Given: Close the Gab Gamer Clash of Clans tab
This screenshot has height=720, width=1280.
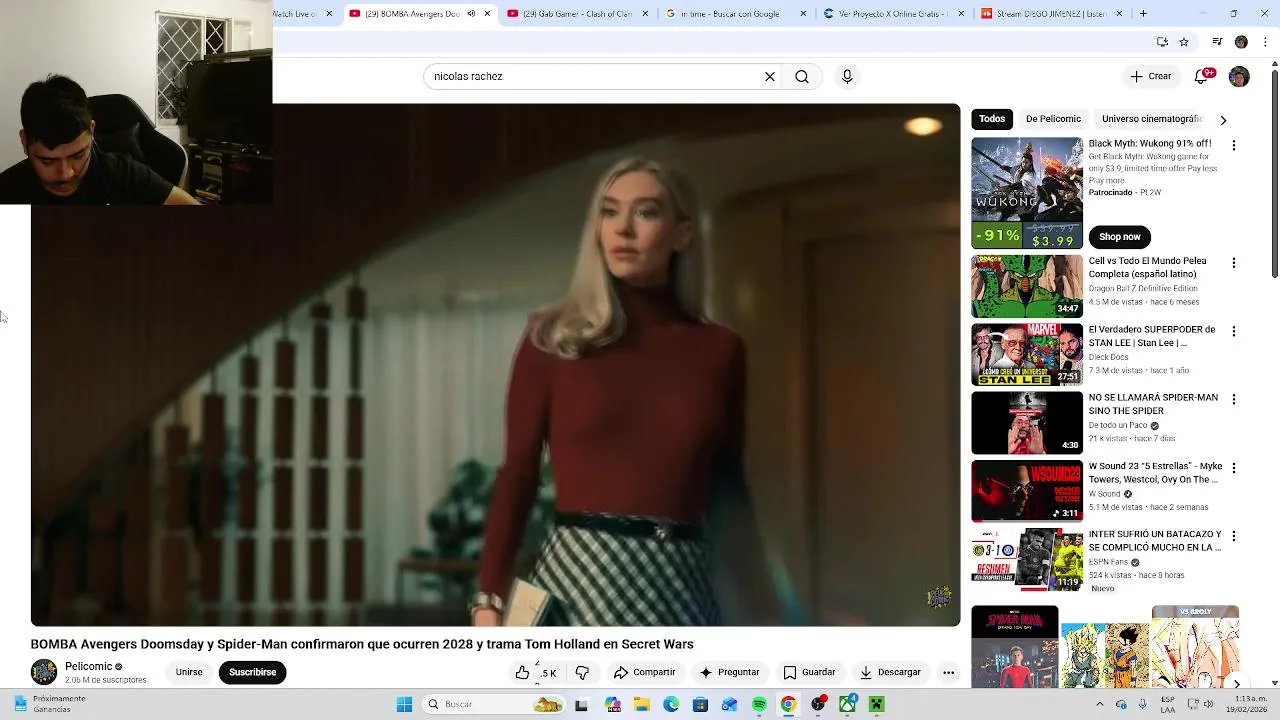Looking at the screenshot, I should click(x=645, y=13).
